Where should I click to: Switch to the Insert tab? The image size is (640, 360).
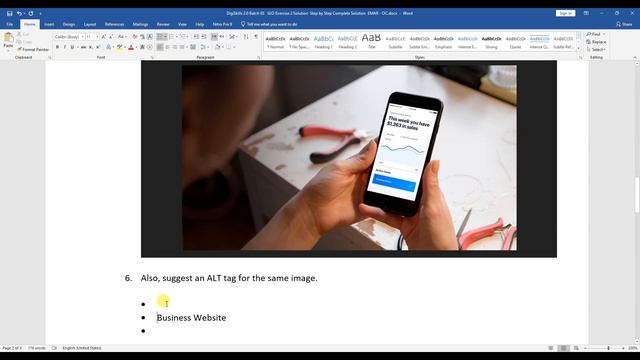click(x=49, y=24)
